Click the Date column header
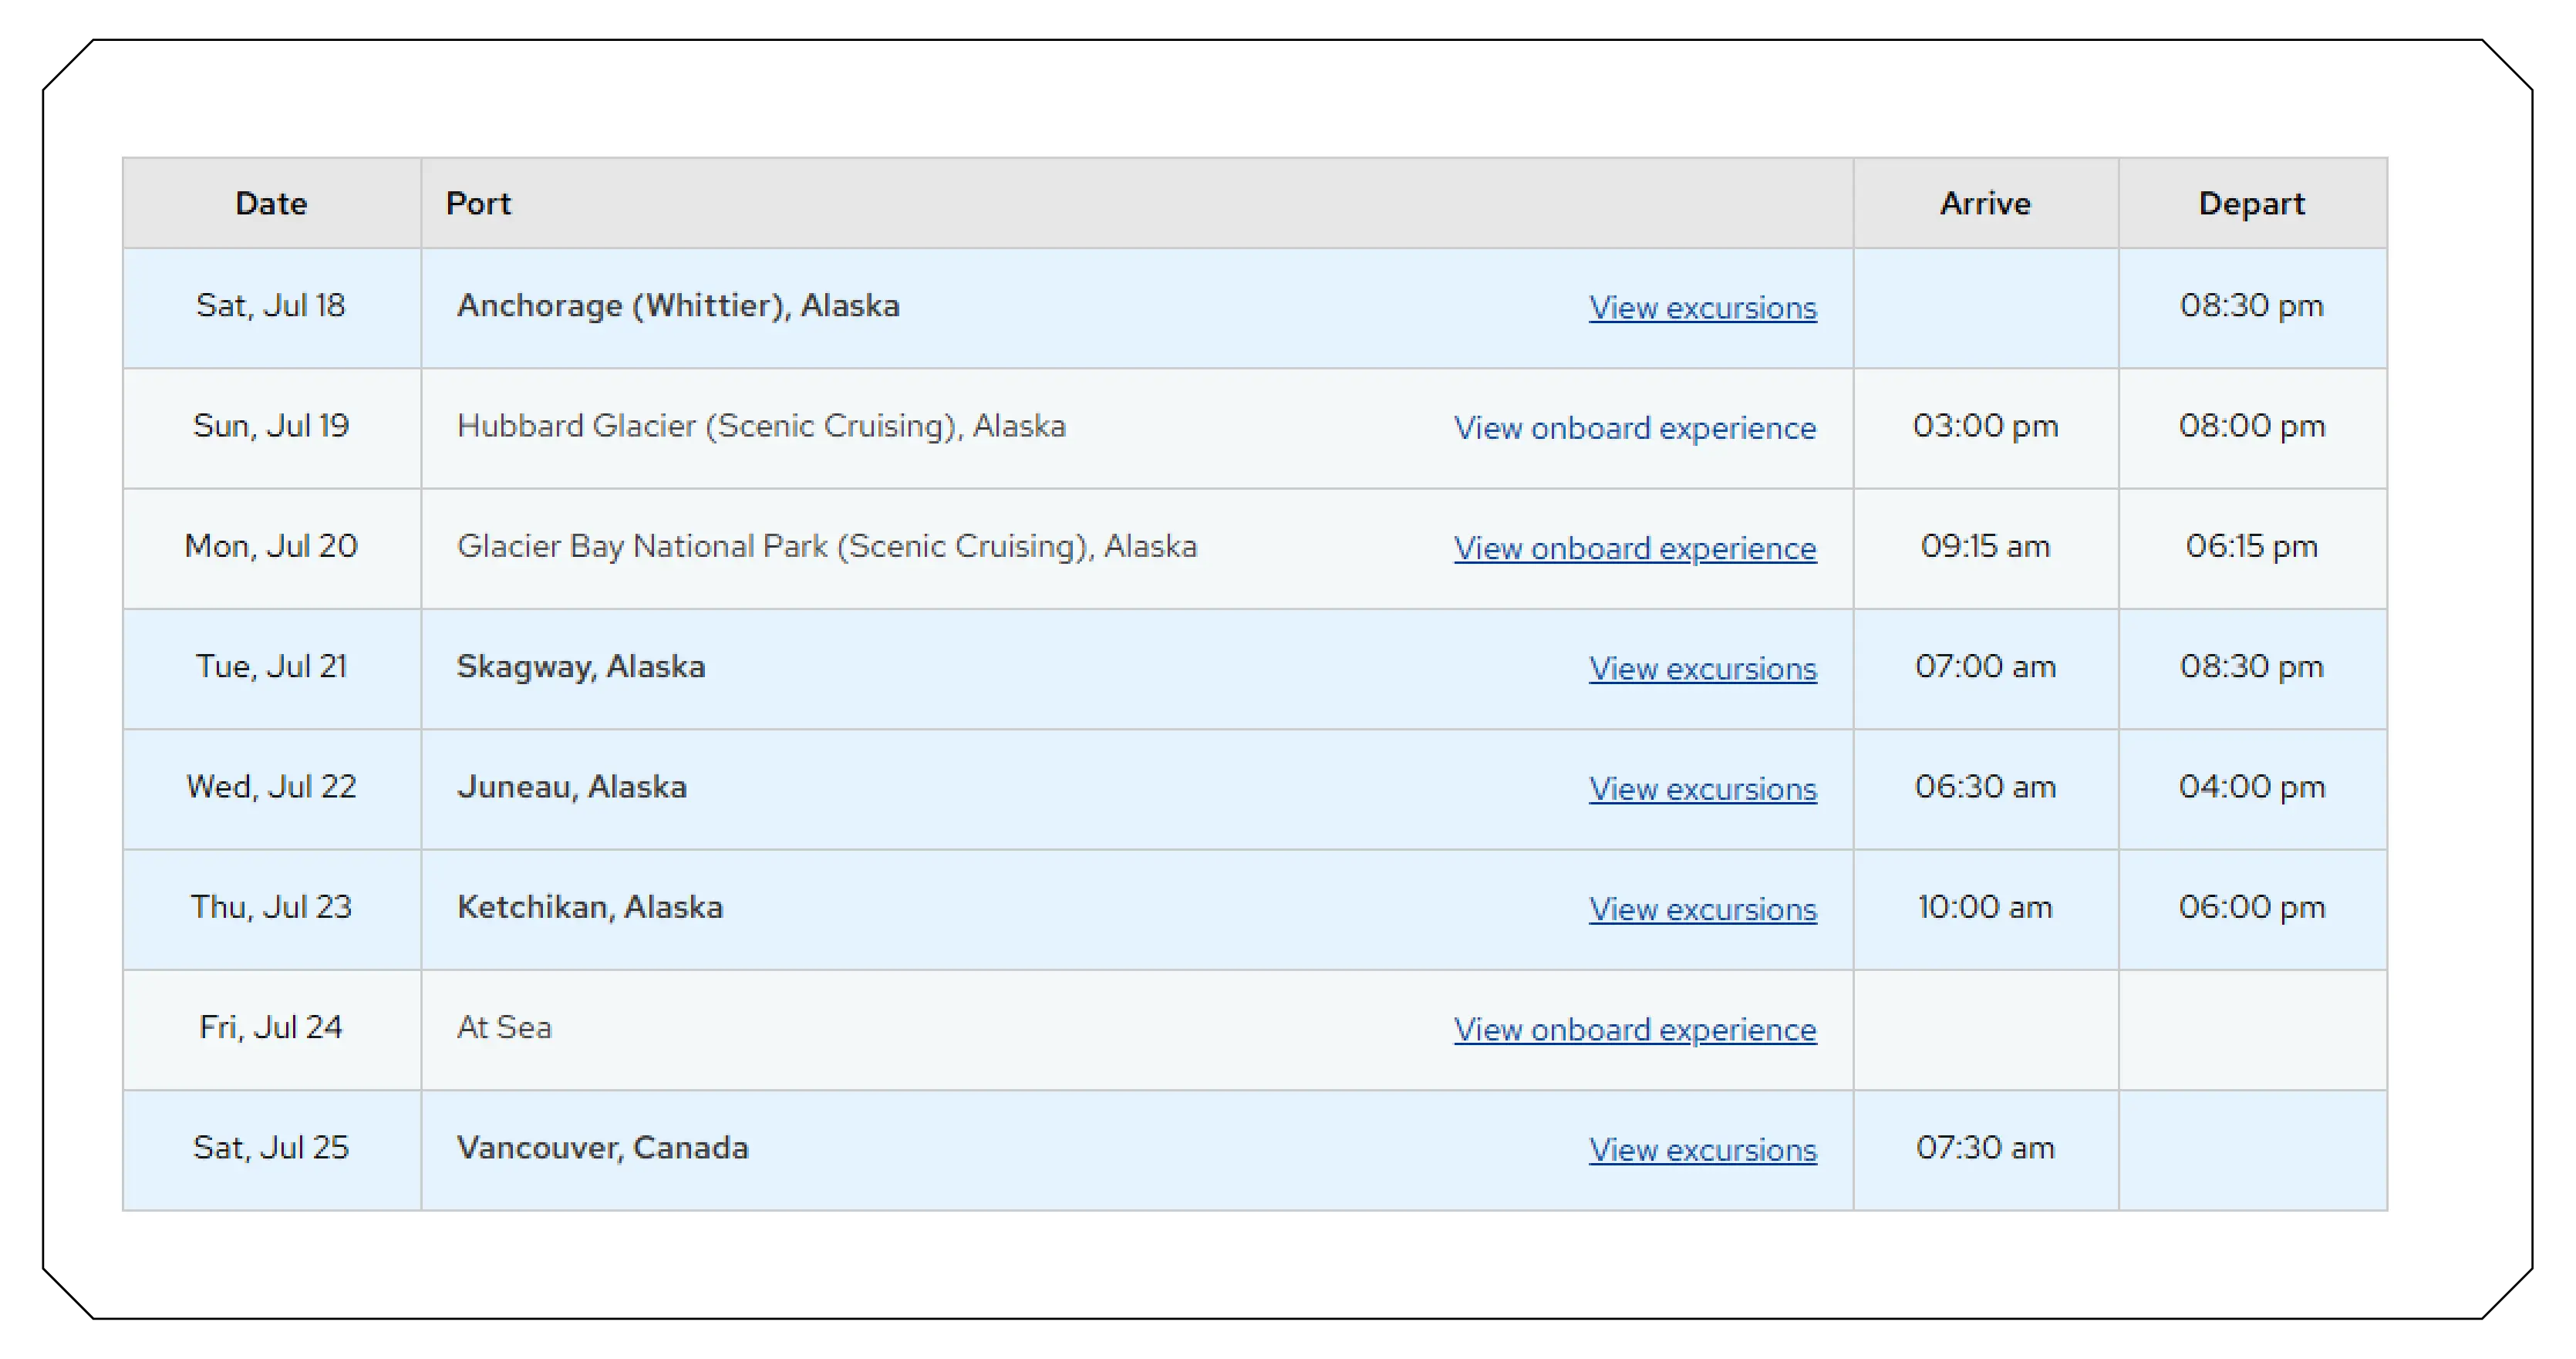 click(x=270, y=203)
